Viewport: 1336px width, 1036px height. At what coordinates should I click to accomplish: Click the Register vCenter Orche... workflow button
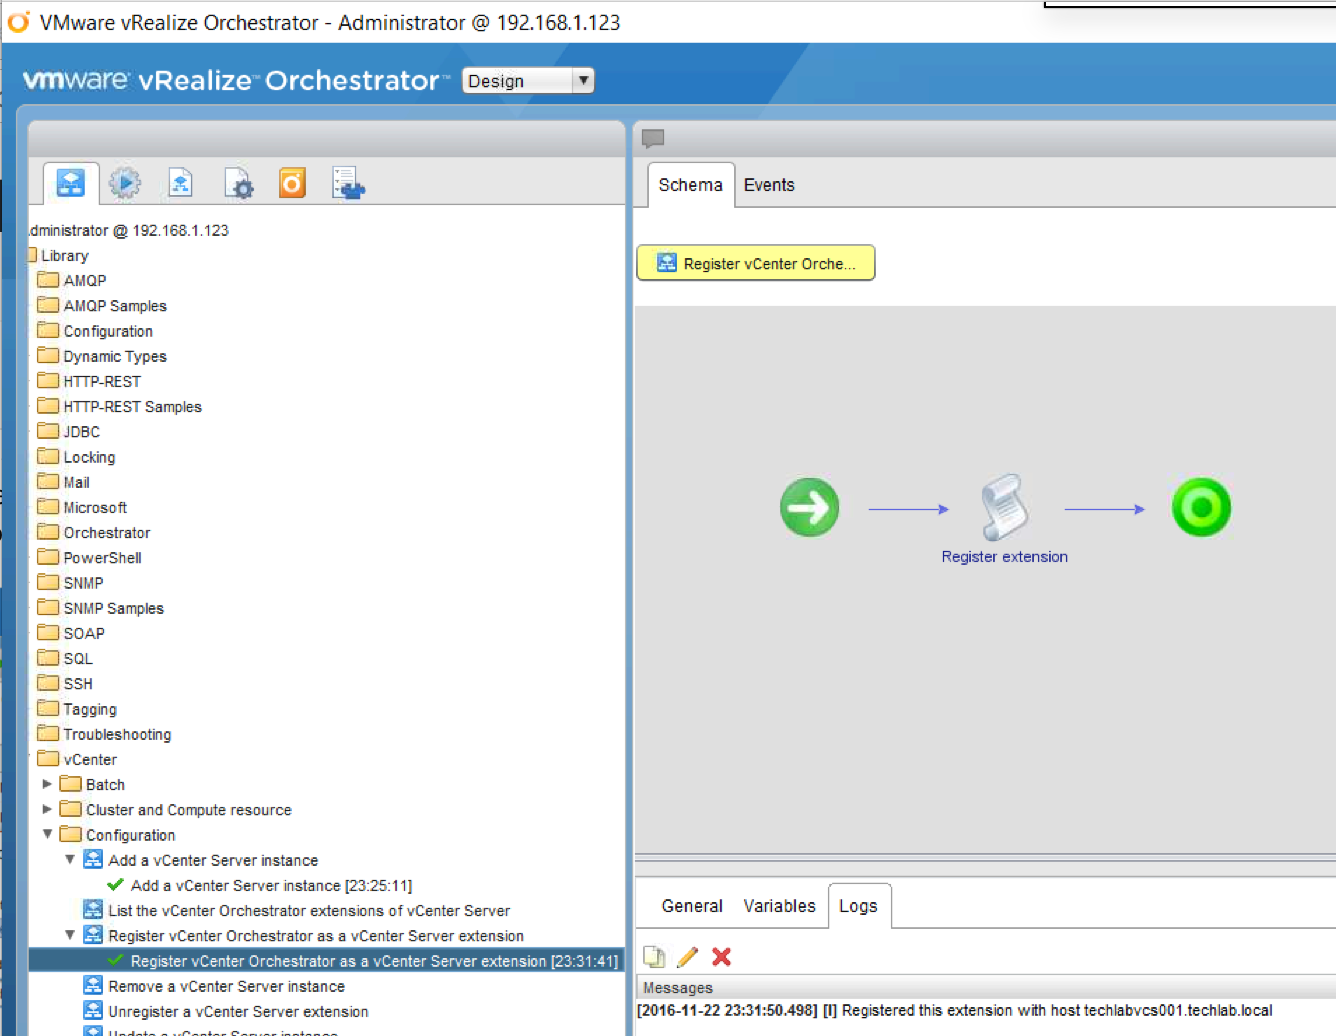pyautogui.click(x=756, y=263)
